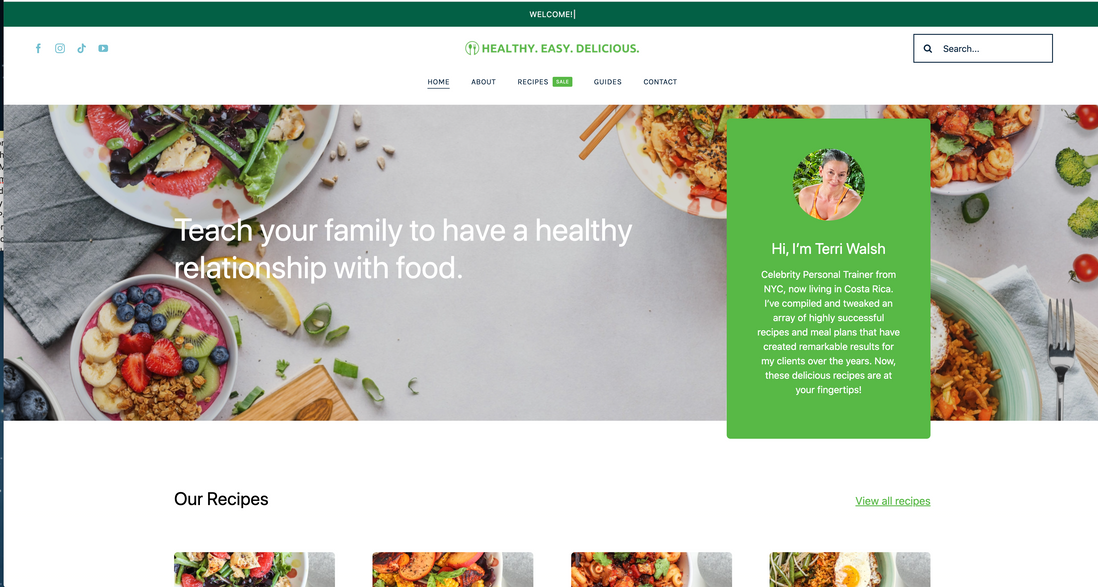Viewport: 1098px width, 587px height.
Task: Open the YouTube social icon
Action: click(x=103, y=48)
